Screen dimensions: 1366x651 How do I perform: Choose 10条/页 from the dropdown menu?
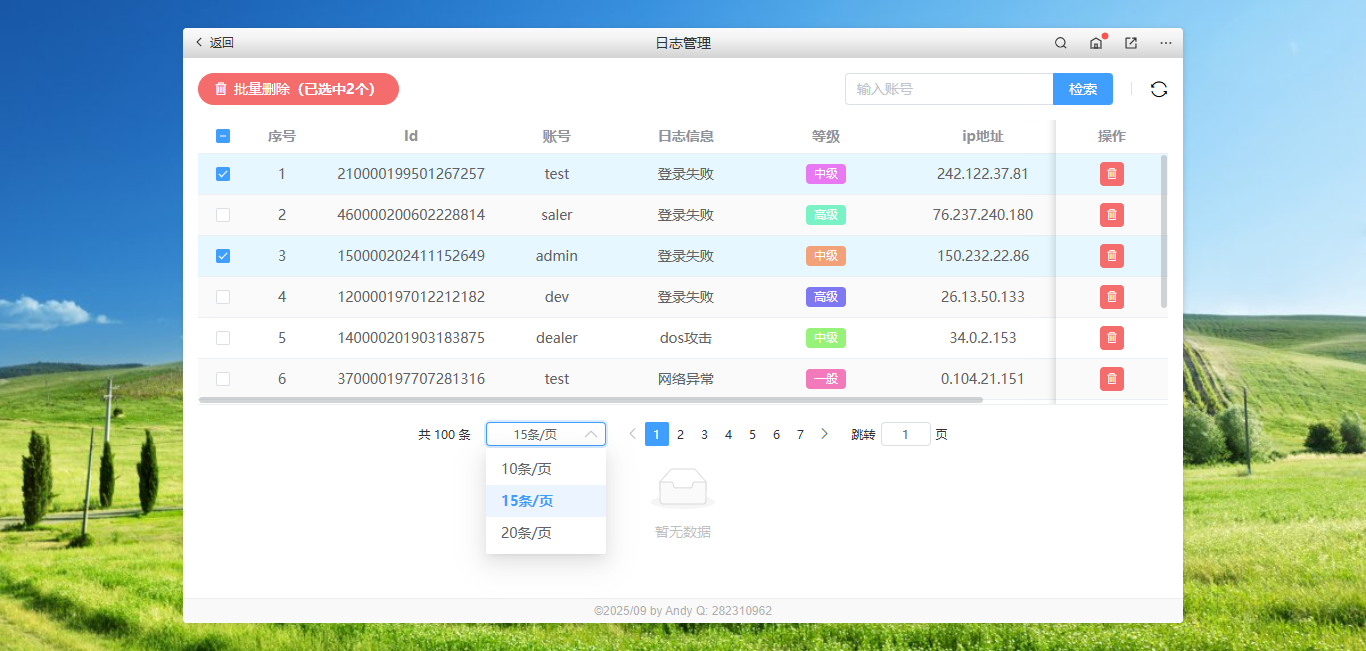point(524,468)
